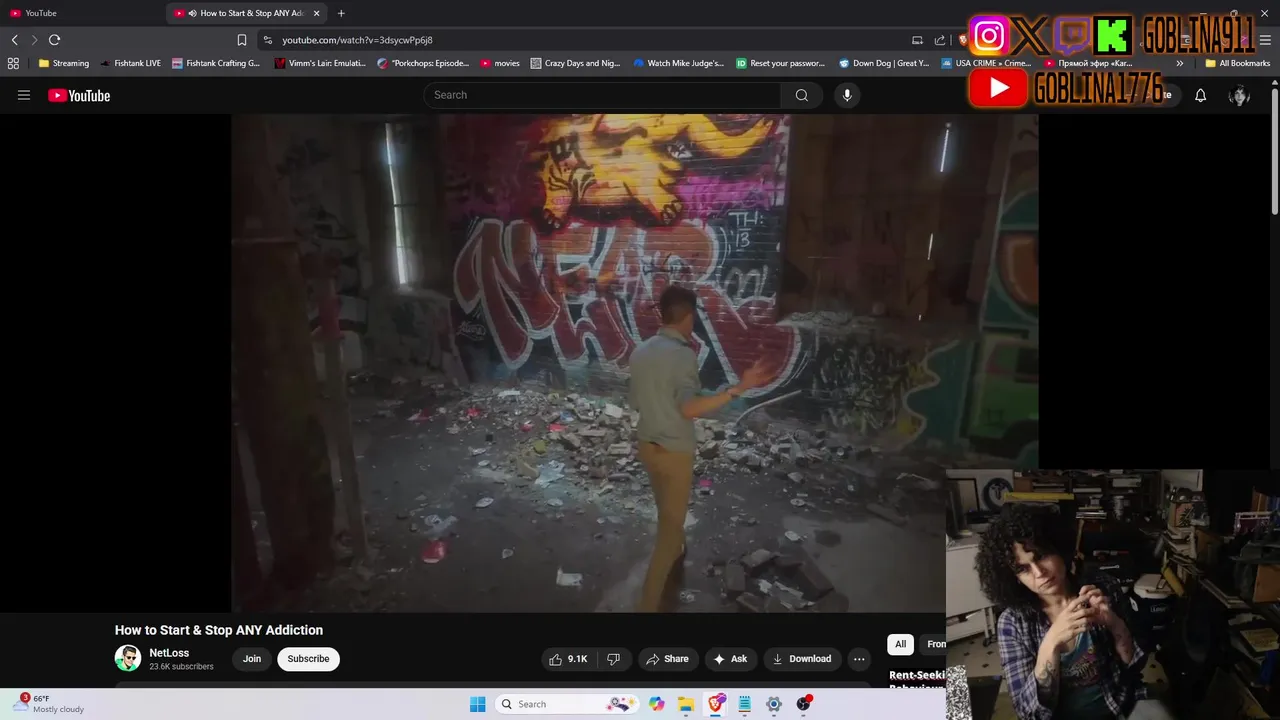The image size is (1280, 720).
Task: Subscribe to NetLoss channel
Action: coord(308,659)
